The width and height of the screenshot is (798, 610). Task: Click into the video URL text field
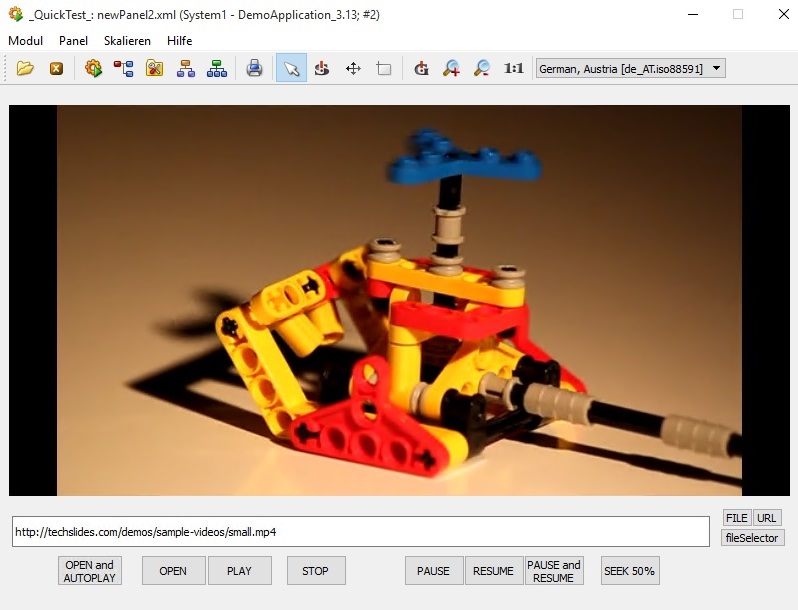point(360,532)
